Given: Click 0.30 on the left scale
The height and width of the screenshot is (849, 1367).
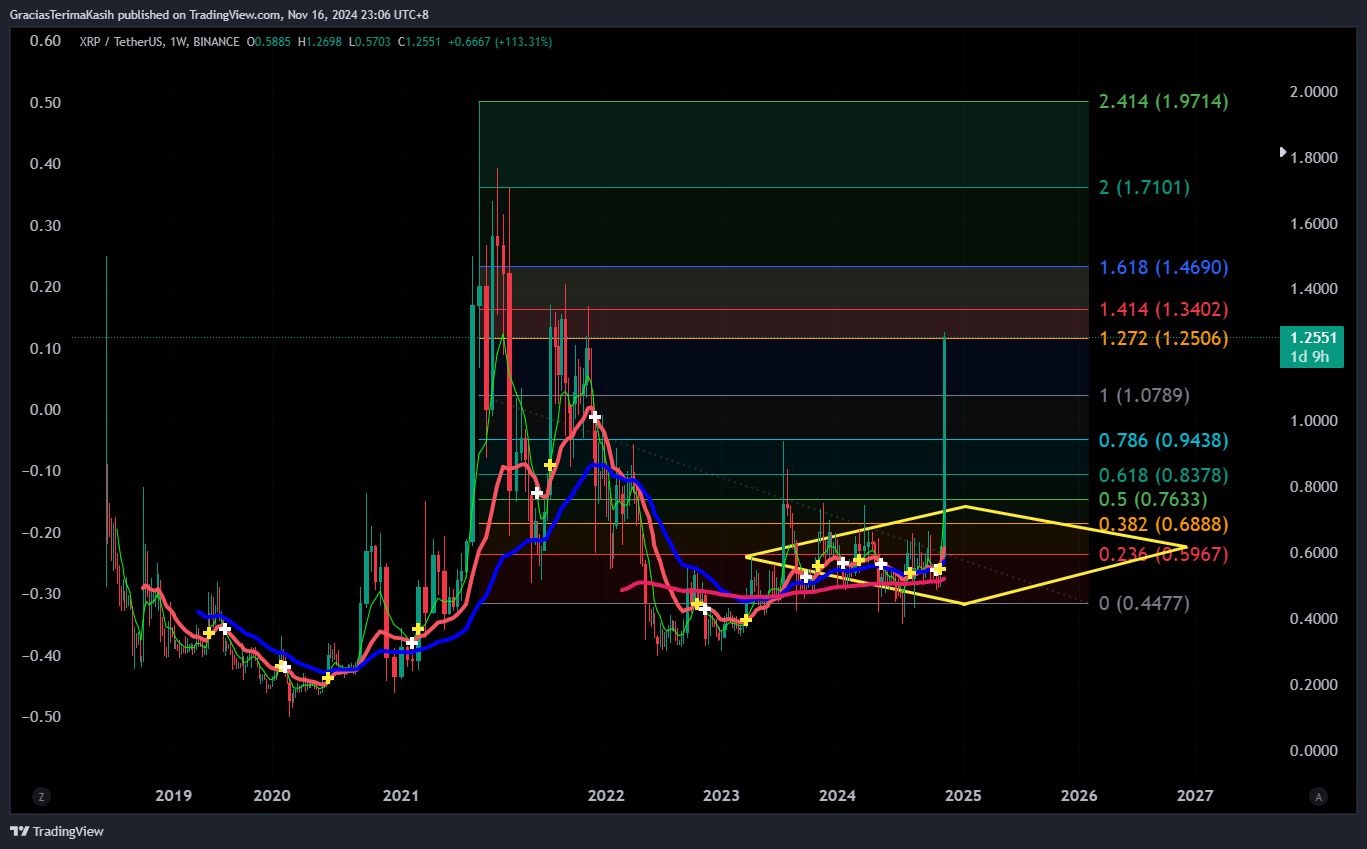Looking at the screenshot, I should [45, 225].
